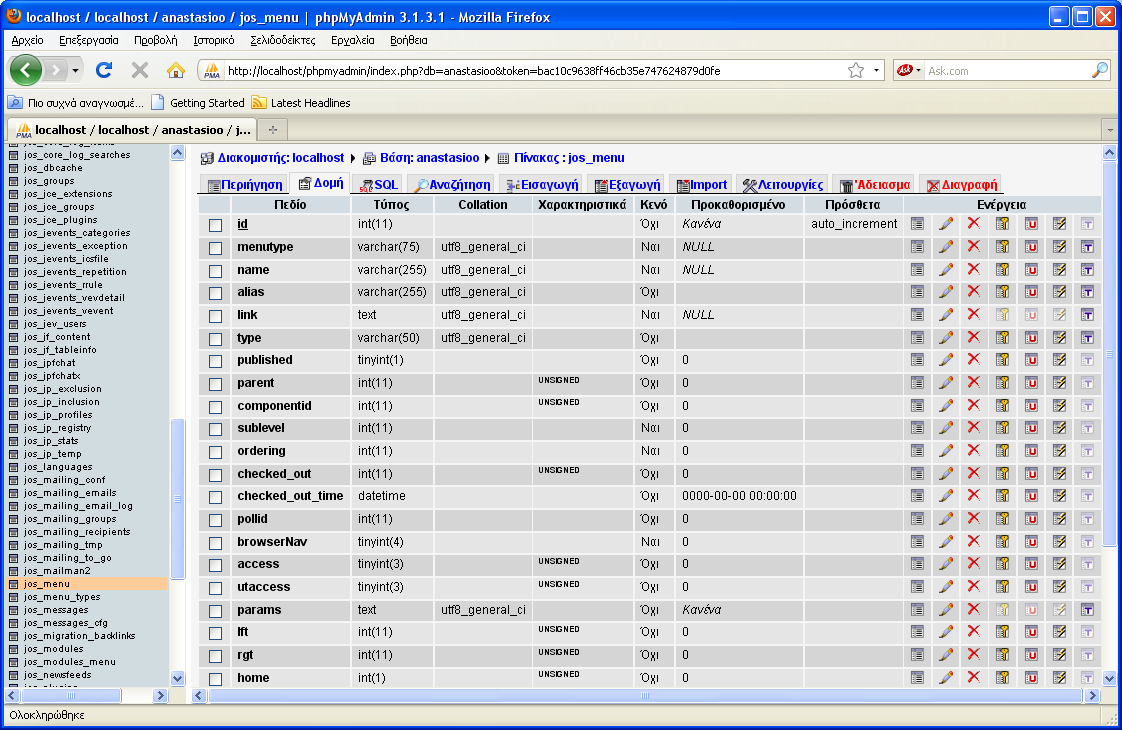1122x730 pixels.
Task: Open the list-all-tabs dropdown
Action: coord(1110,130)
